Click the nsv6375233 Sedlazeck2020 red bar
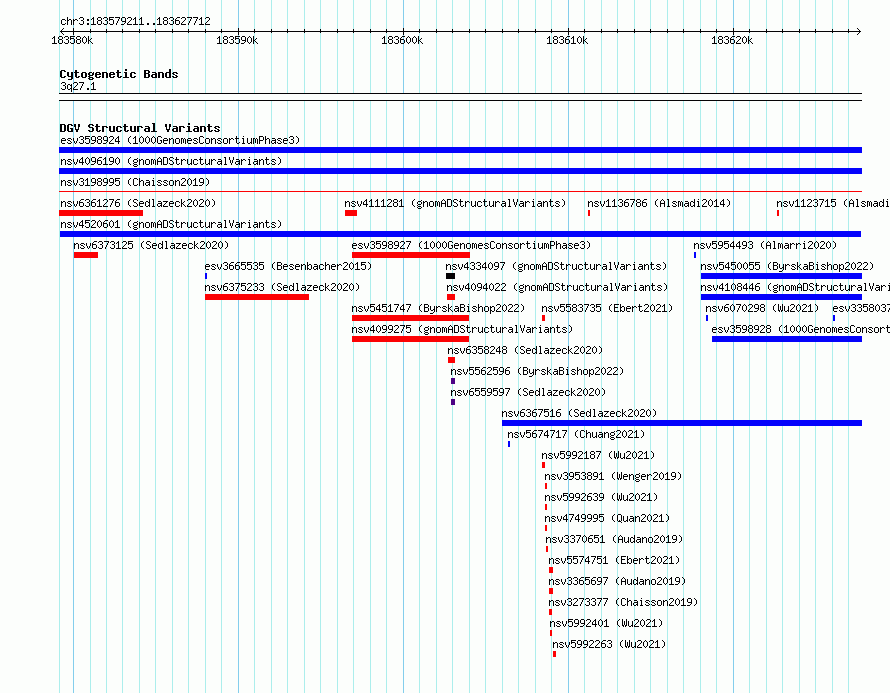 tap(257, 297)
